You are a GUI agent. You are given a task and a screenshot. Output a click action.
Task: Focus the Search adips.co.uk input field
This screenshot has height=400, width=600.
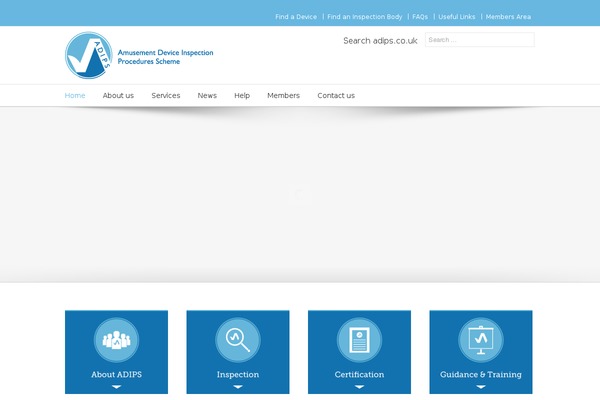point(479,40)
